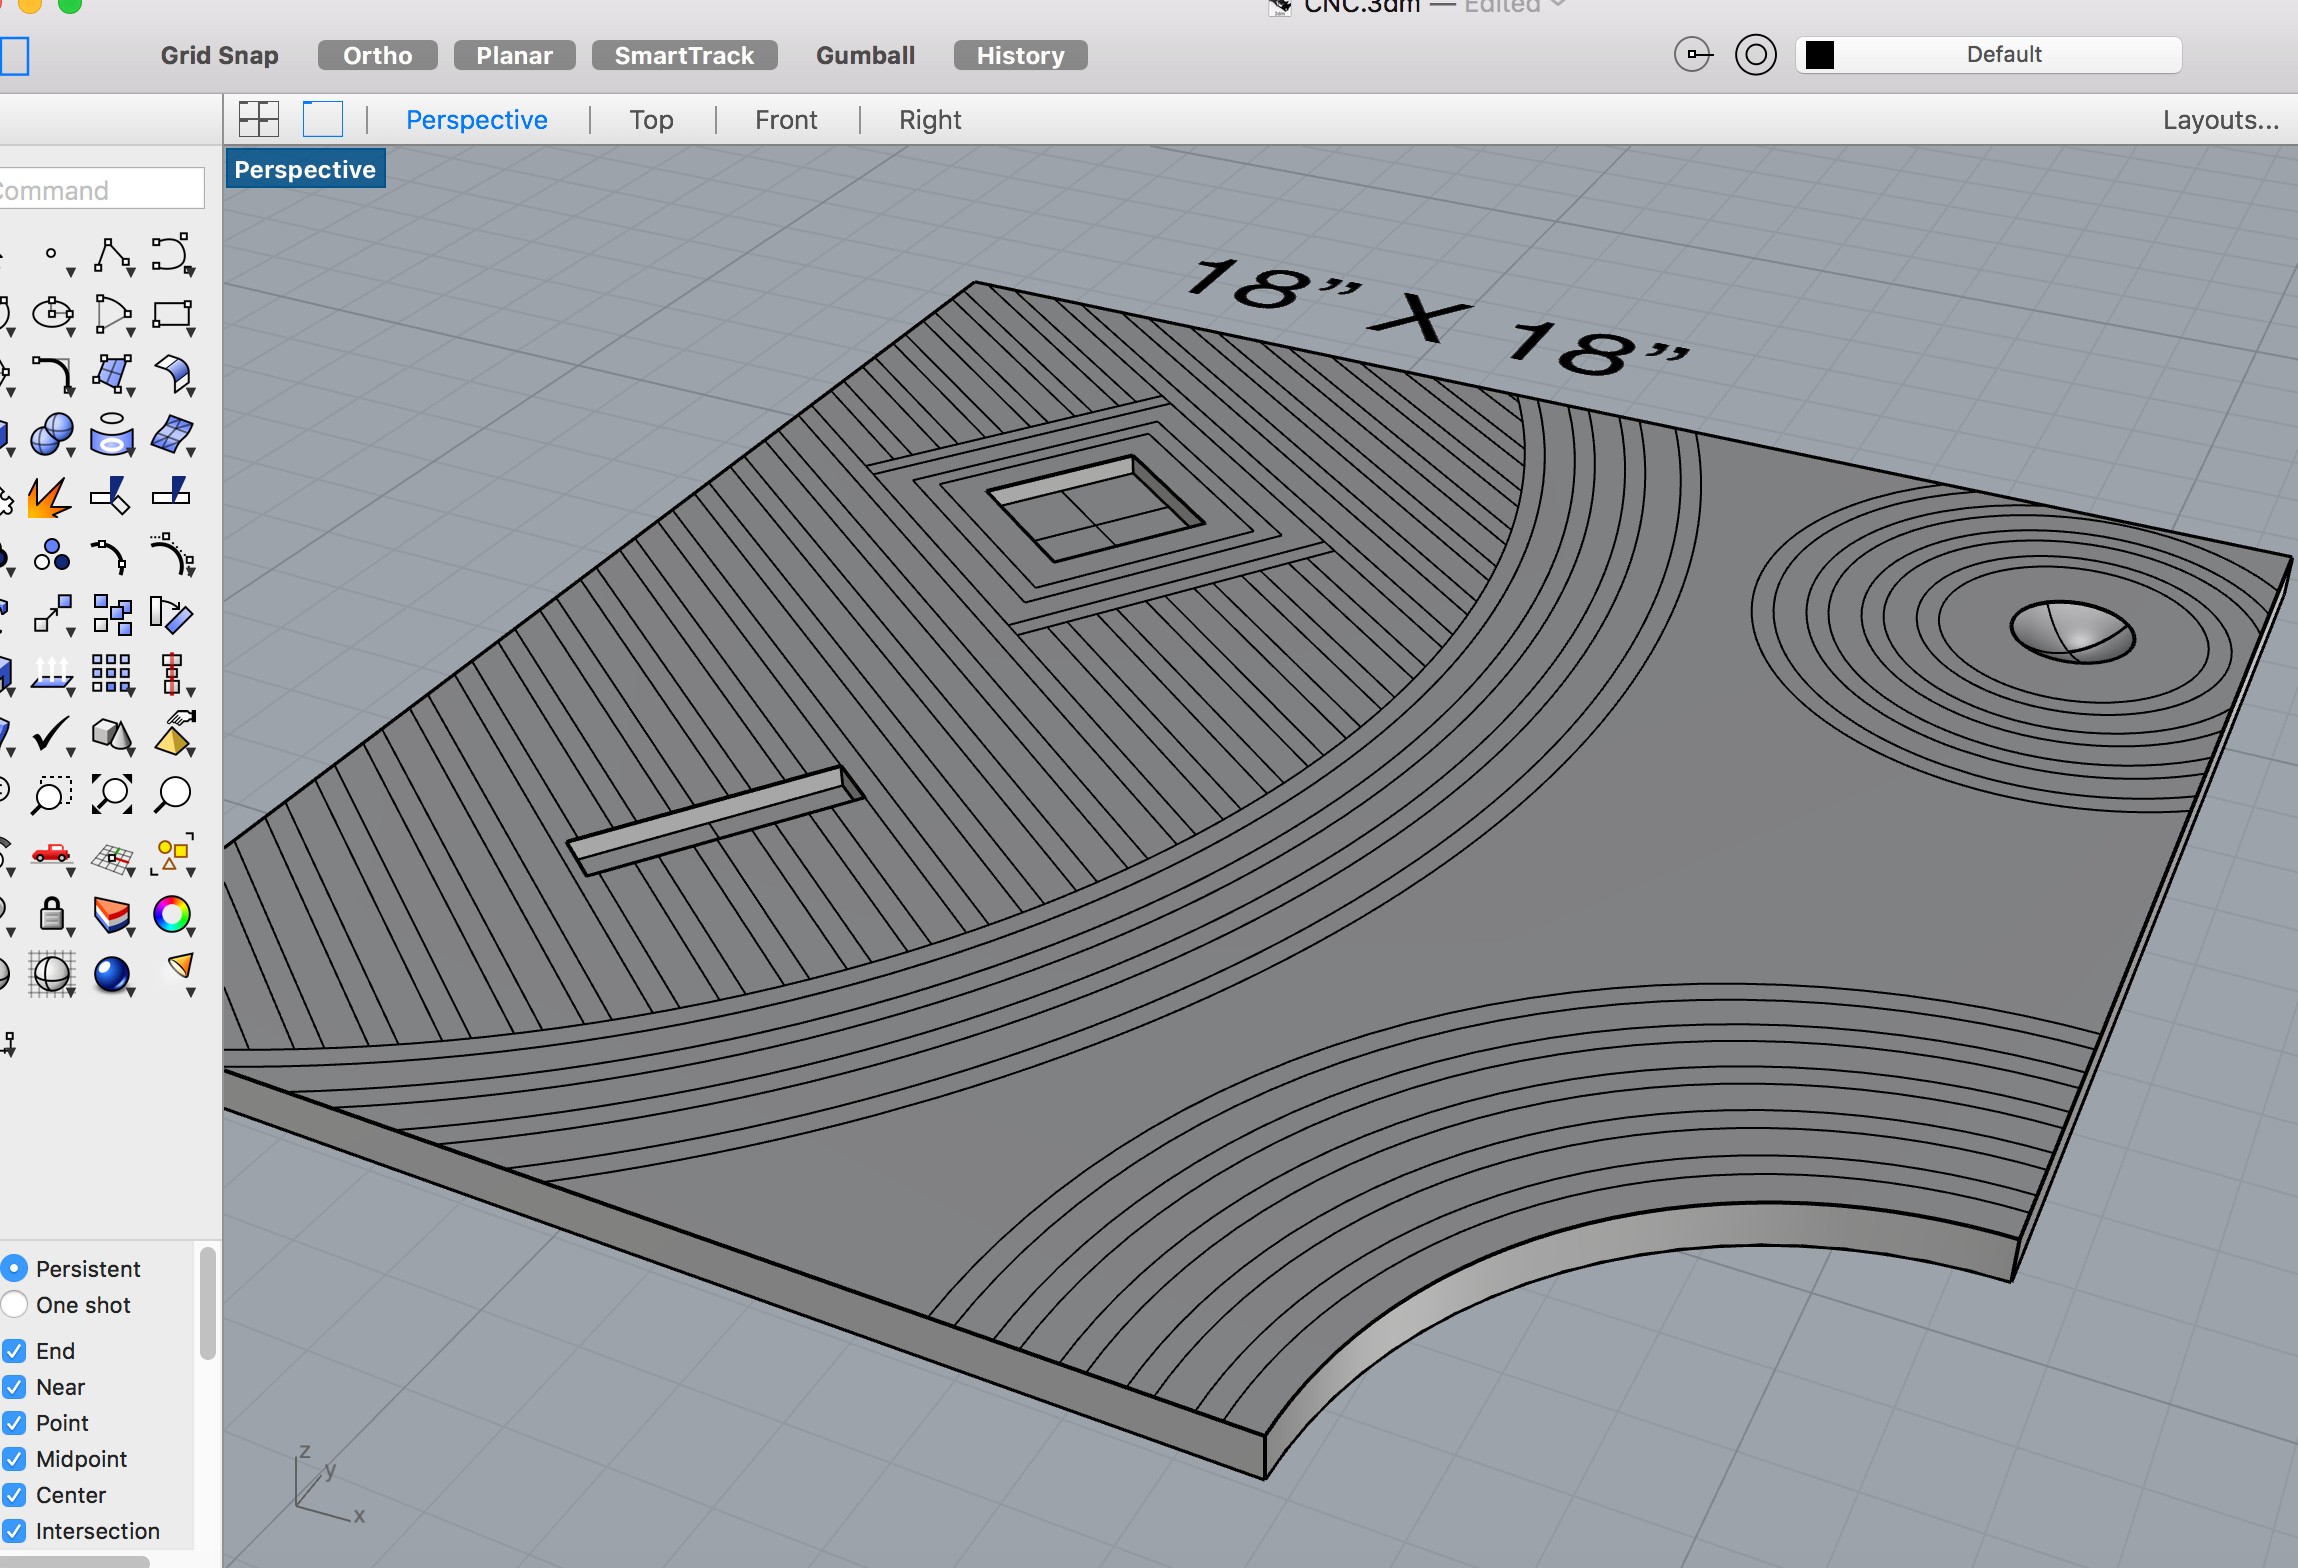Select the Polyline tool
The height and width of the screenshot is (1568, 2298).
pos(111,255)
